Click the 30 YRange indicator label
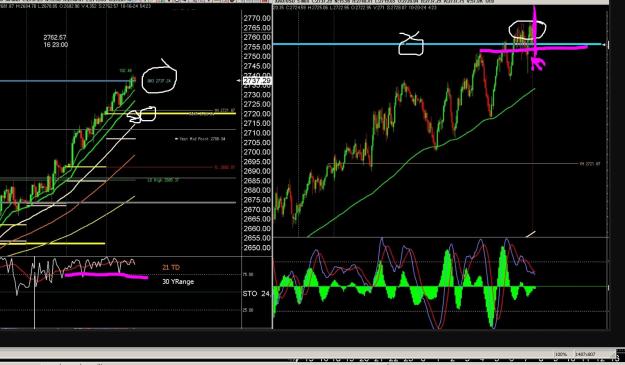This screenshot has height=365, width=625. [x=178, y=282]
